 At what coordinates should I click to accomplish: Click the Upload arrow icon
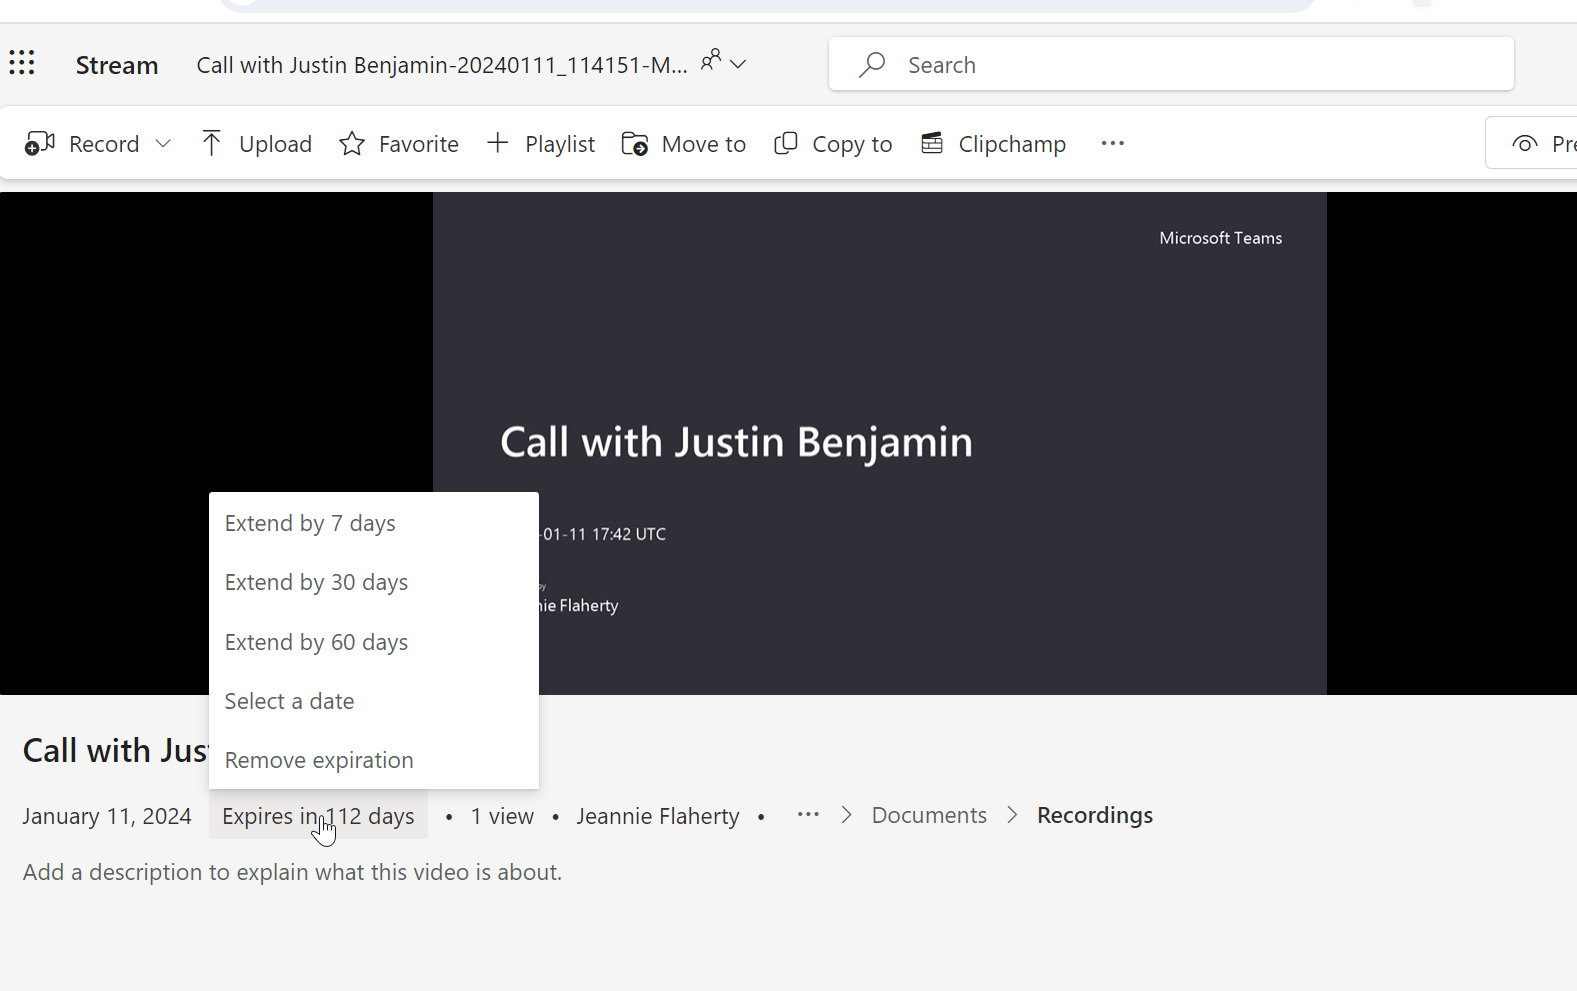[211, 144]
